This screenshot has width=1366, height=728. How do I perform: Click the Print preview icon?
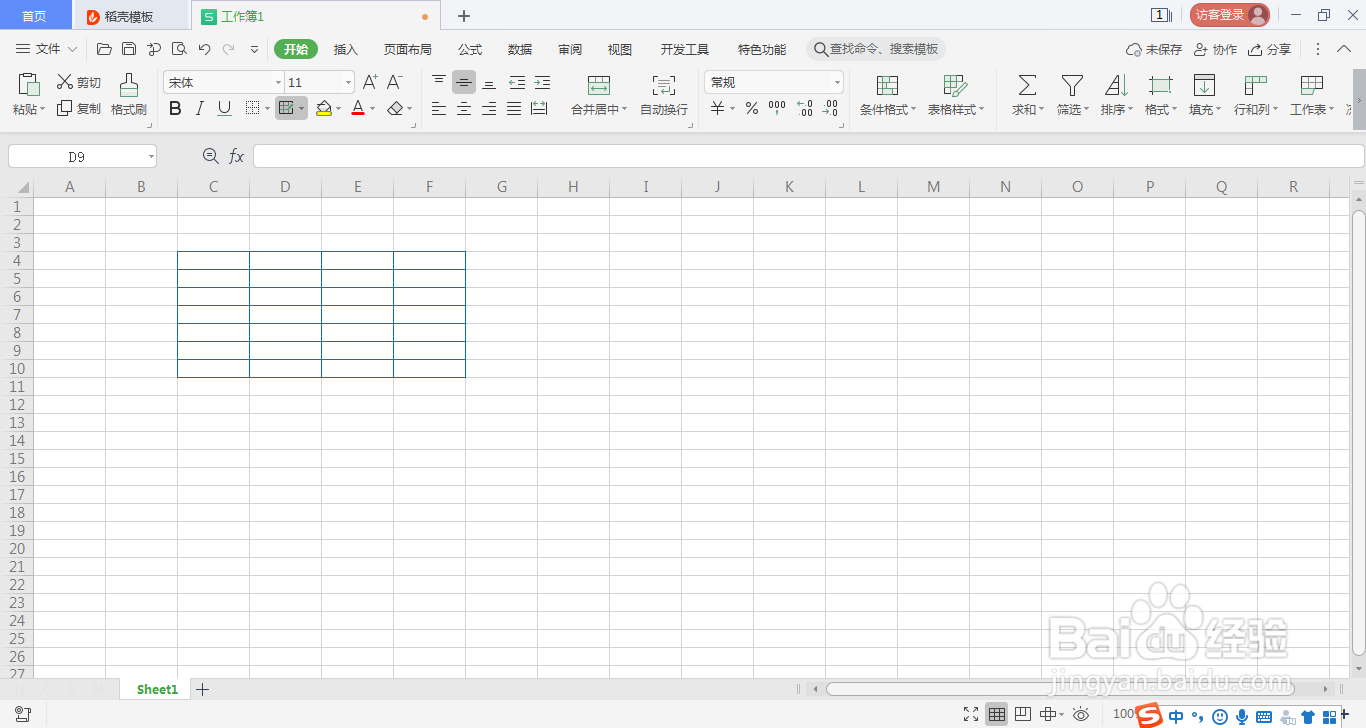[179, 49]
